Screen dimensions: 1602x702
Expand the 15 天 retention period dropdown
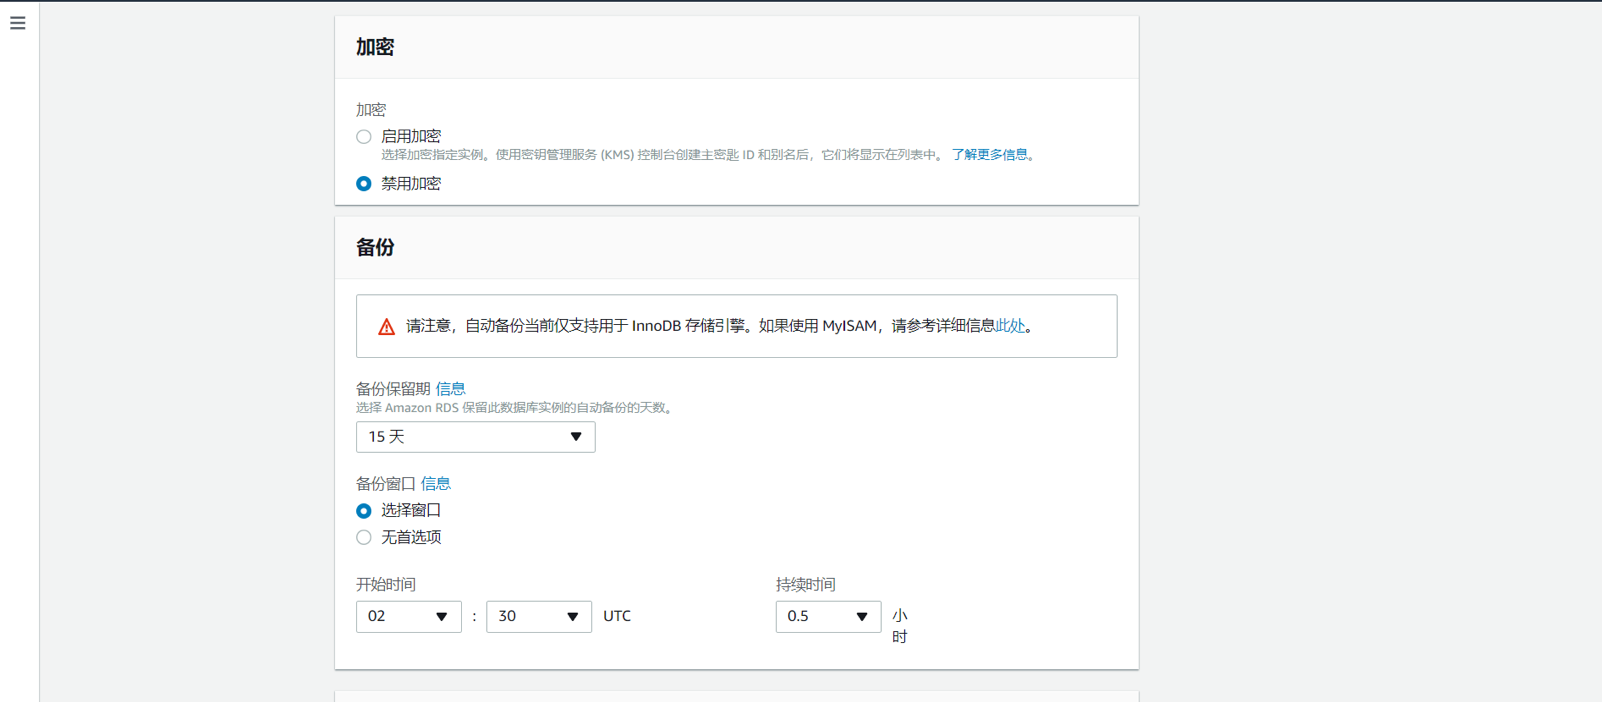[475, 437]
